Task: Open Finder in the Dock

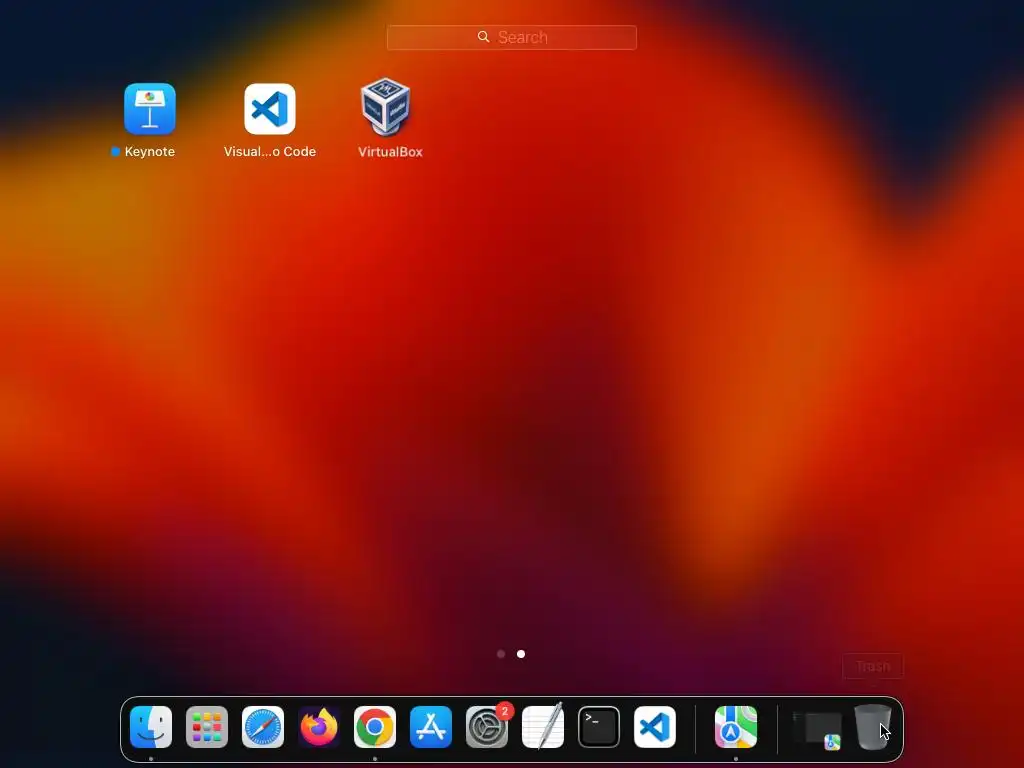Action: [x=151, y=727]
